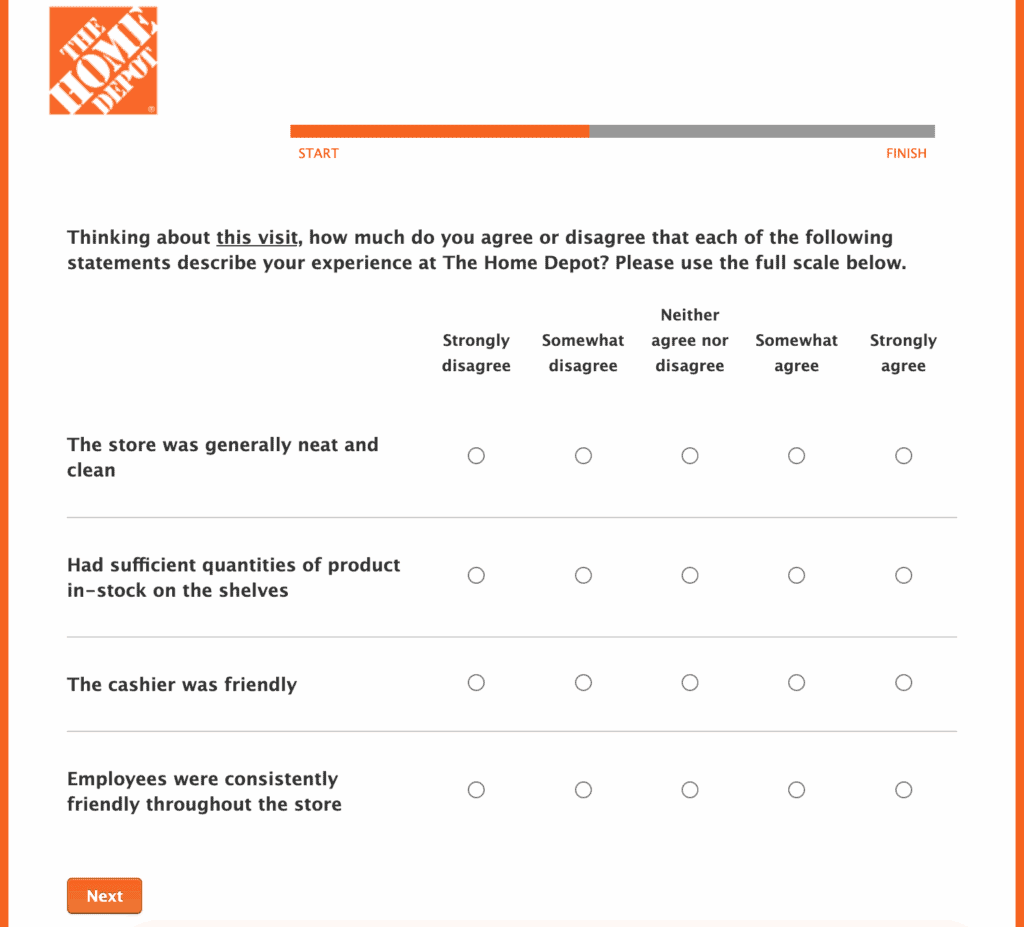1024x927 pixels.
Task: Select Strongly agree for store neat and clean
Action: [x=903, y=456]
